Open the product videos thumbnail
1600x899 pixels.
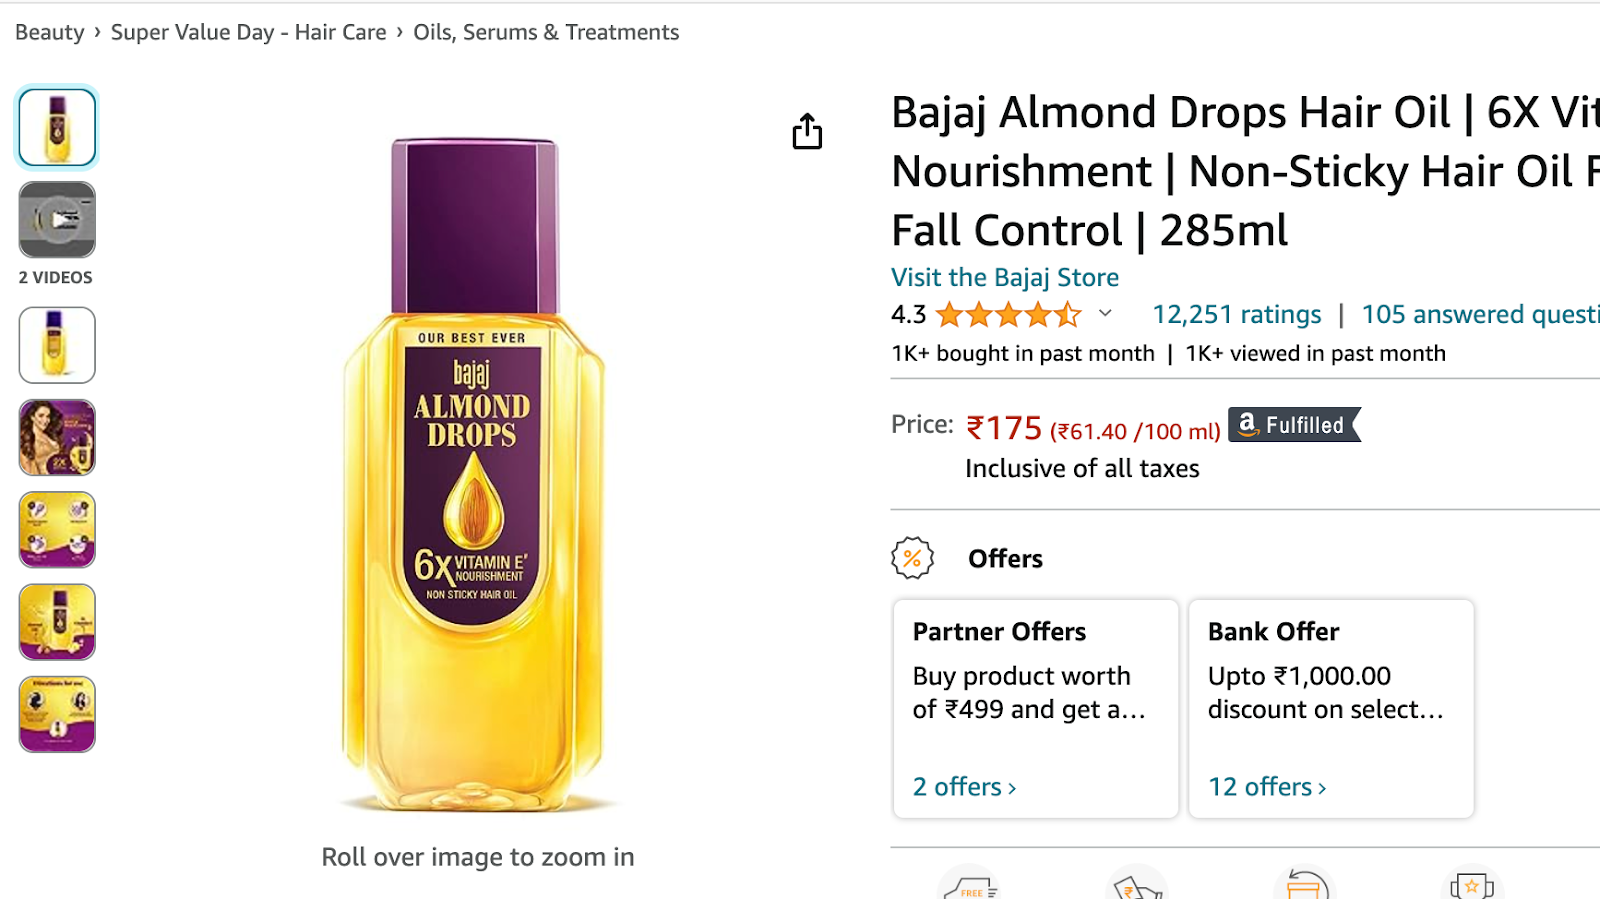coord(57,220)
